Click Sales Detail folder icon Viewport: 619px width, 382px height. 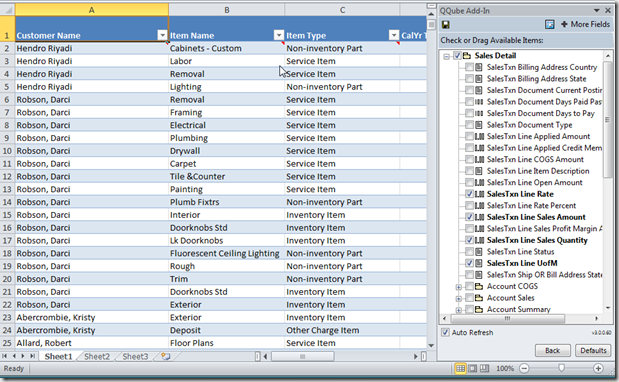[467, 56]
